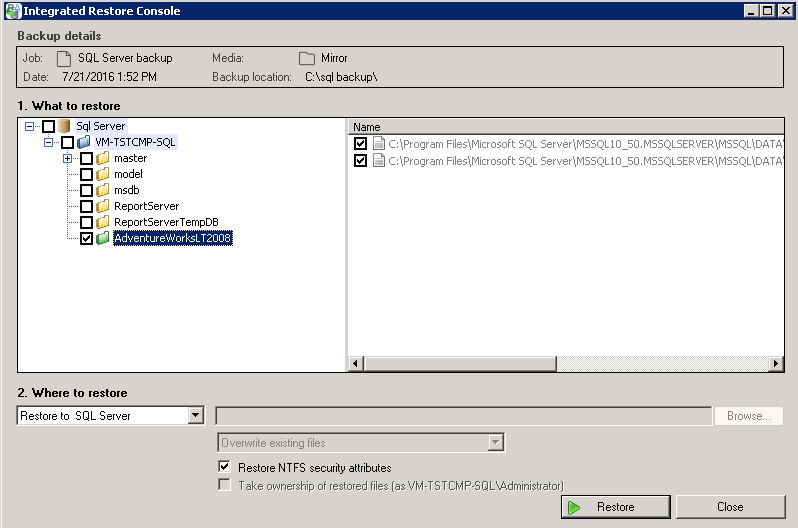Check the ReportServerTempDB checkbox
The width and height of the screenshot is (798, 528).
click(x=87, y=223)
